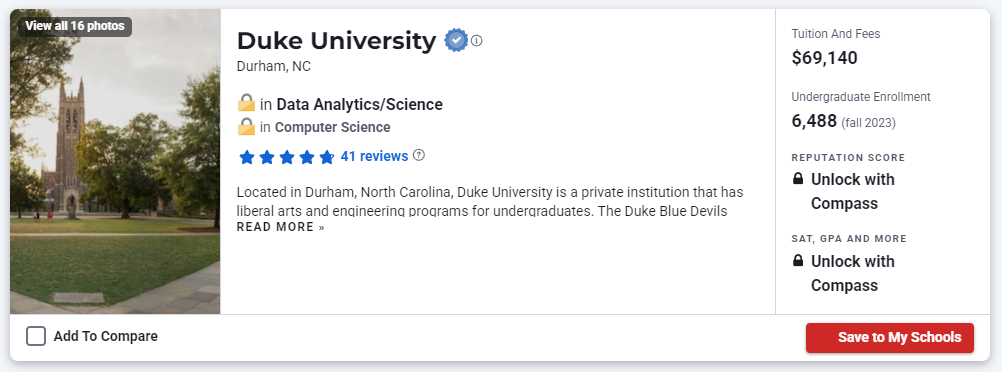1002x372 pixels.
Task: Click the padlock icon under Reputation Score
Action: (798, 179)
